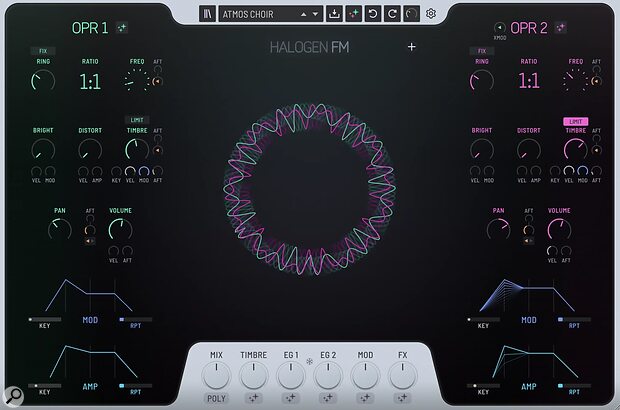Click the OPR 2 MOD envelope graph
Viewport: 620px width, 410px height.
click(x=528, y=295)
